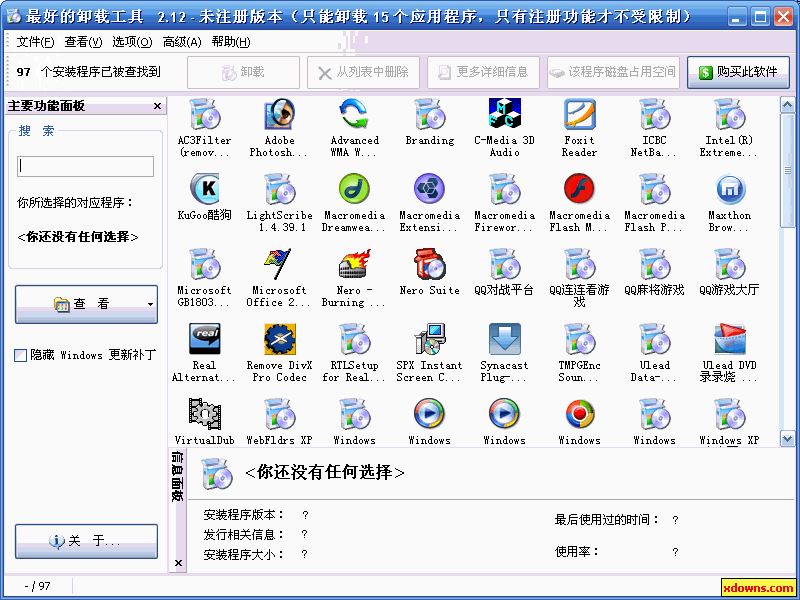This screenshot has width=800, height=600.
Task: Click into the 搜索 search text field
Action: click(x=85, y=166)
